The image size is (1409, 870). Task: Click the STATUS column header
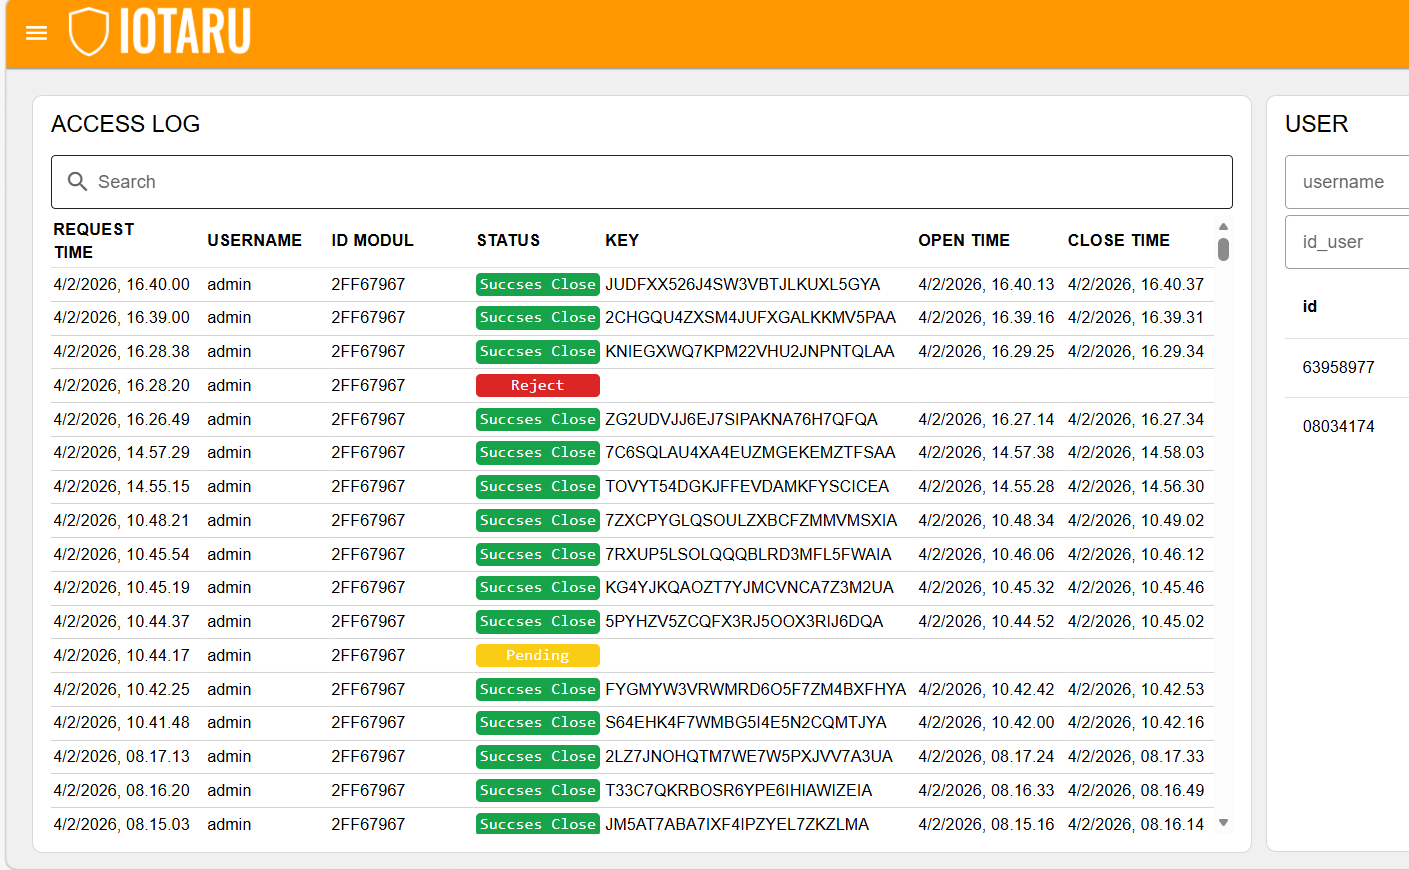pyautogui.click(x=508, y=240)
